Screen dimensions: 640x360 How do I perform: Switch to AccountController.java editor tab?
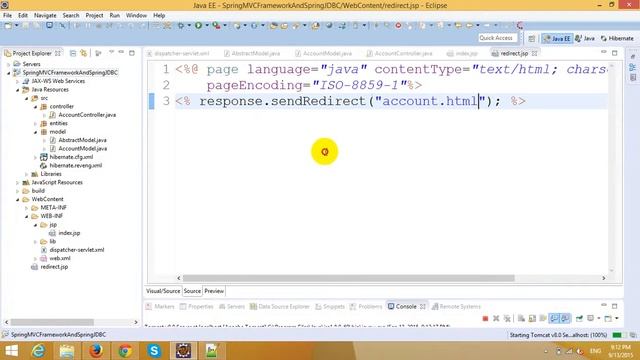tap(400, 53)
